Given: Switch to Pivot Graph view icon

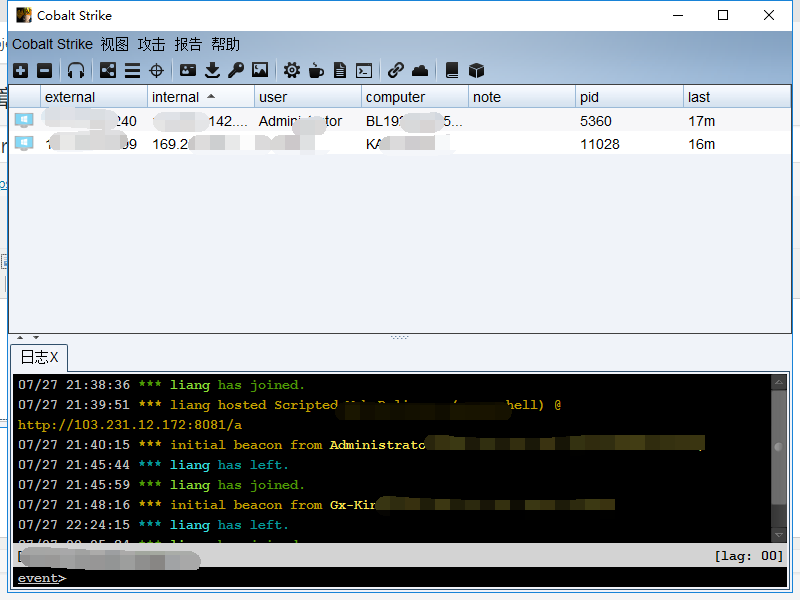Looking at the screenshot, I should 108,70.
